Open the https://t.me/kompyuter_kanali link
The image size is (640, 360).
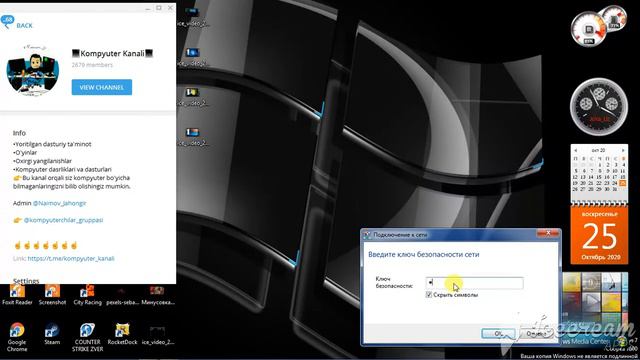[x=71, y=258]
